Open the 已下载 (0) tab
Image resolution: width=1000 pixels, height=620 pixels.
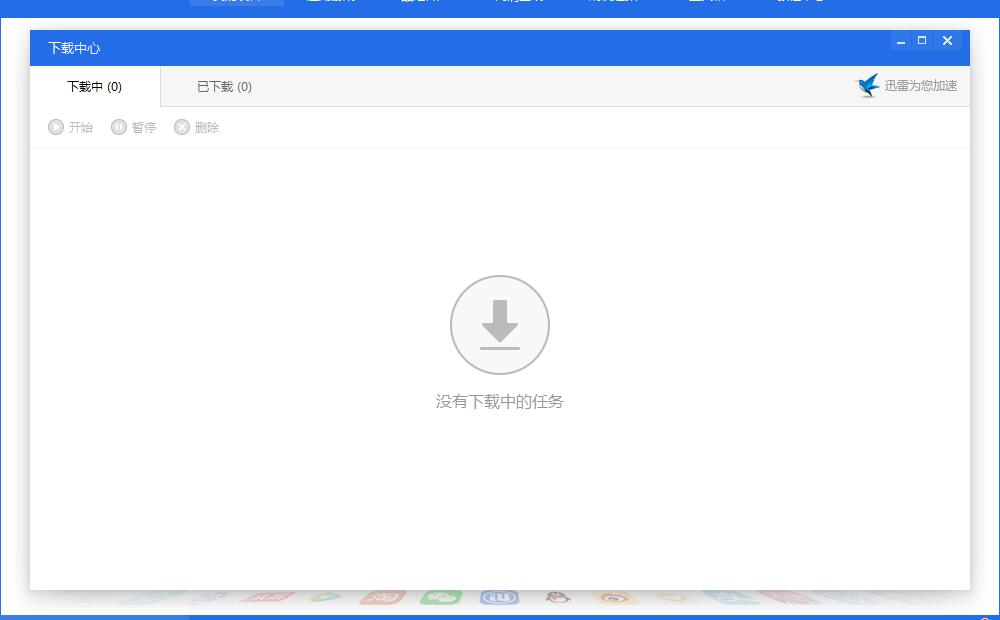click(224, 86)
